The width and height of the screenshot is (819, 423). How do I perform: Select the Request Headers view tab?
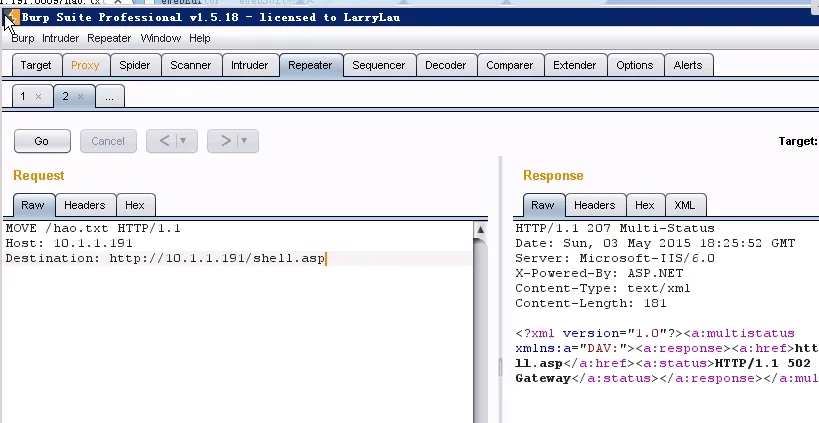(85, 205)
